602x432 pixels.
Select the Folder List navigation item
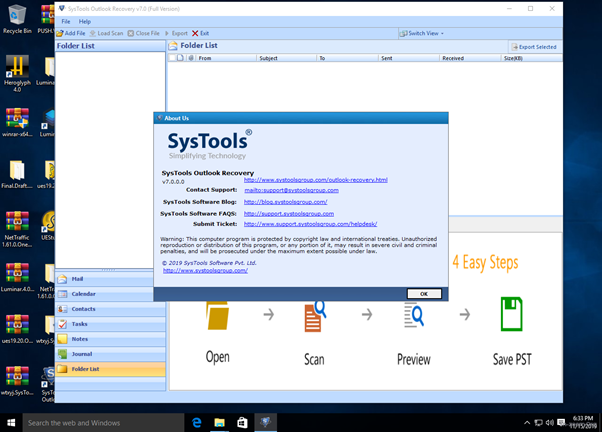click(x=110, y=369)
